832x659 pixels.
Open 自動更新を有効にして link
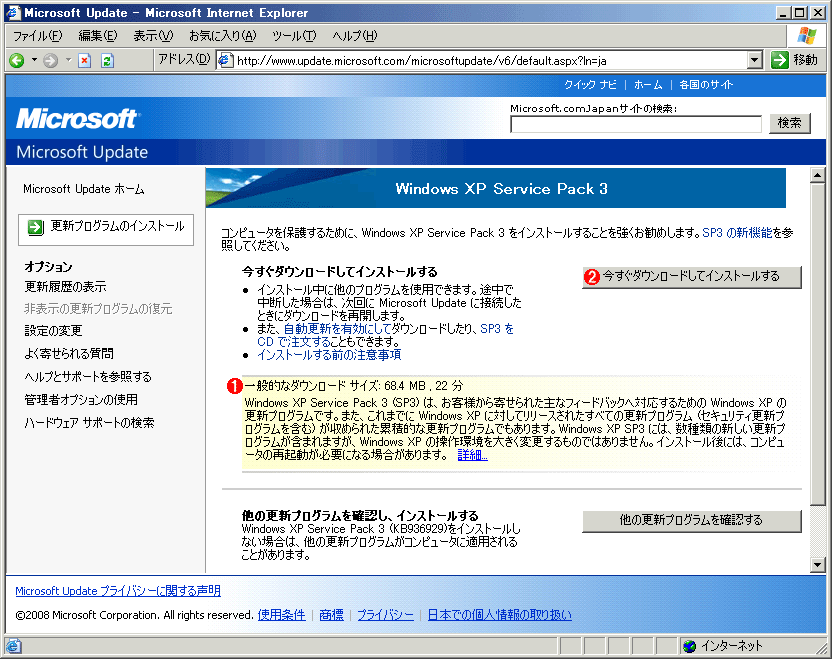(x=337, y=329)
